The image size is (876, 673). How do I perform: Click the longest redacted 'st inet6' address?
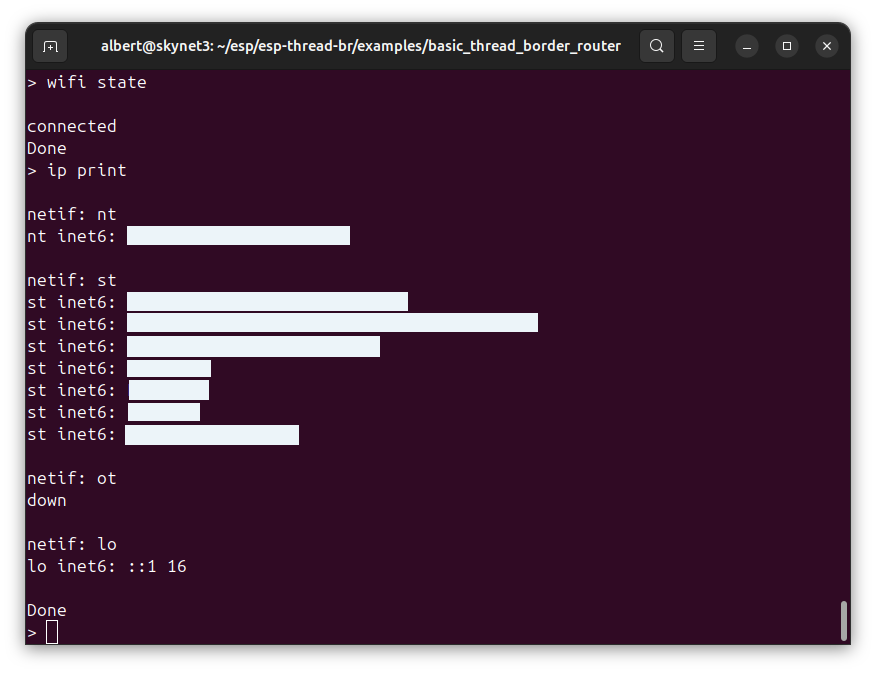point(332,322)
